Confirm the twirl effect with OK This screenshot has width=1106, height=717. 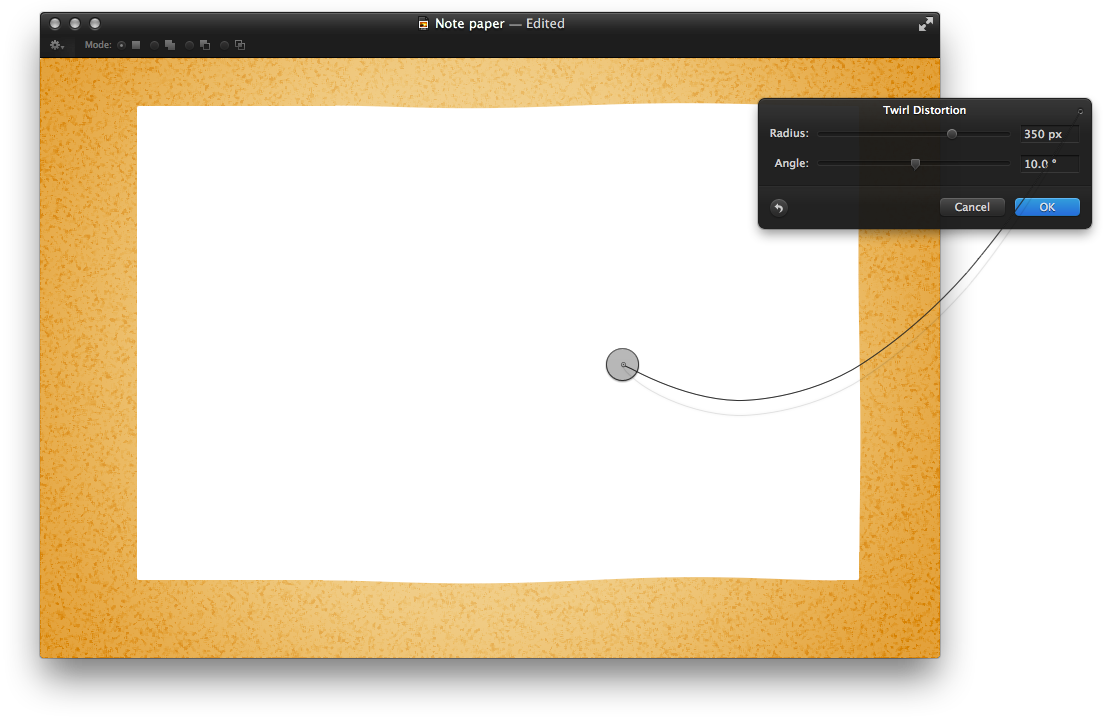click(x=1046, y=207)
